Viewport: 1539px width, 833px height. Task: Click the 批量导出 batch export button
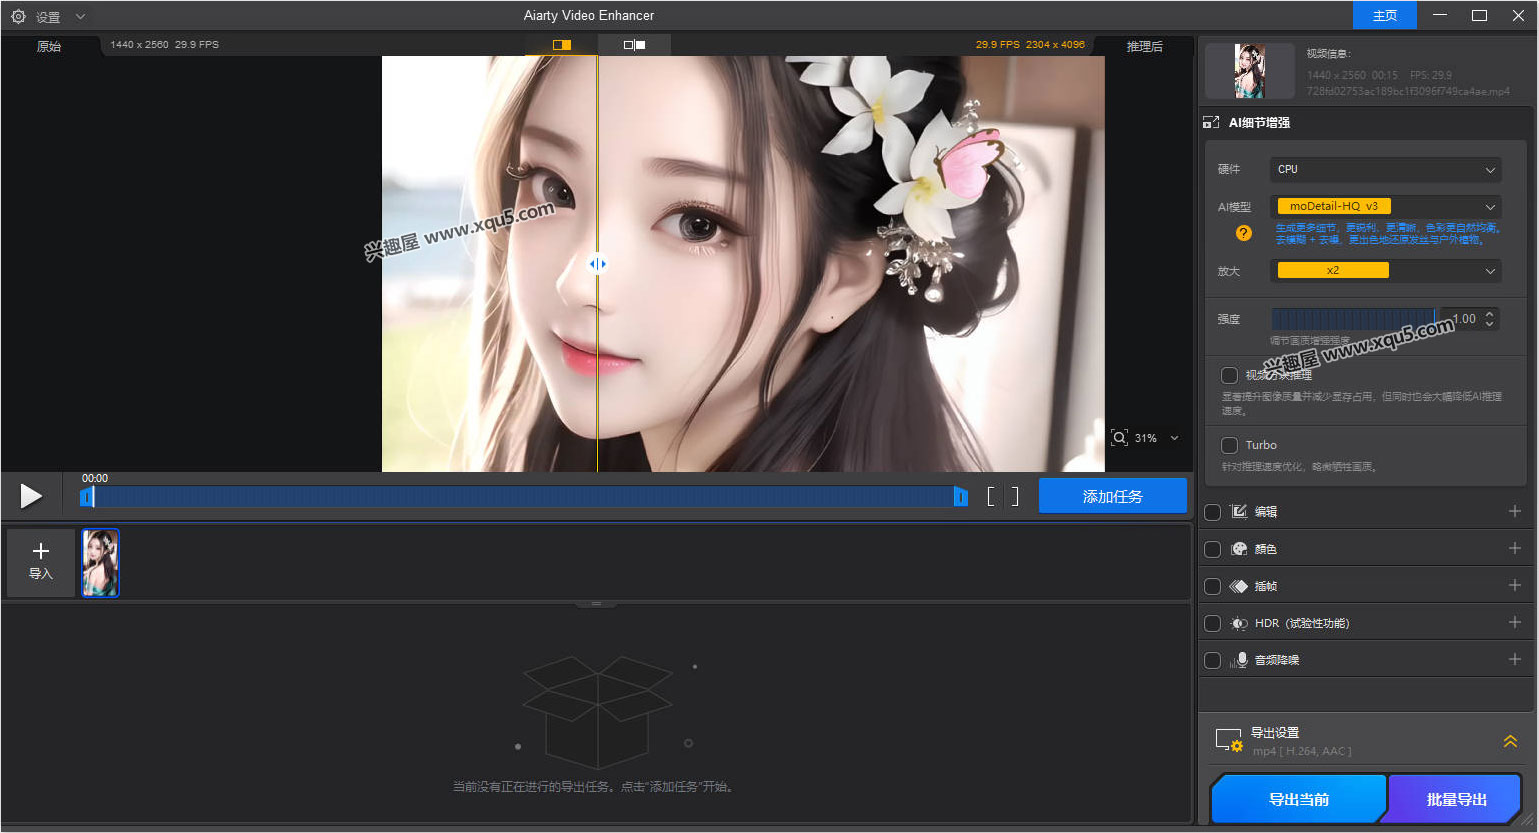click(x=1454, y=798)
